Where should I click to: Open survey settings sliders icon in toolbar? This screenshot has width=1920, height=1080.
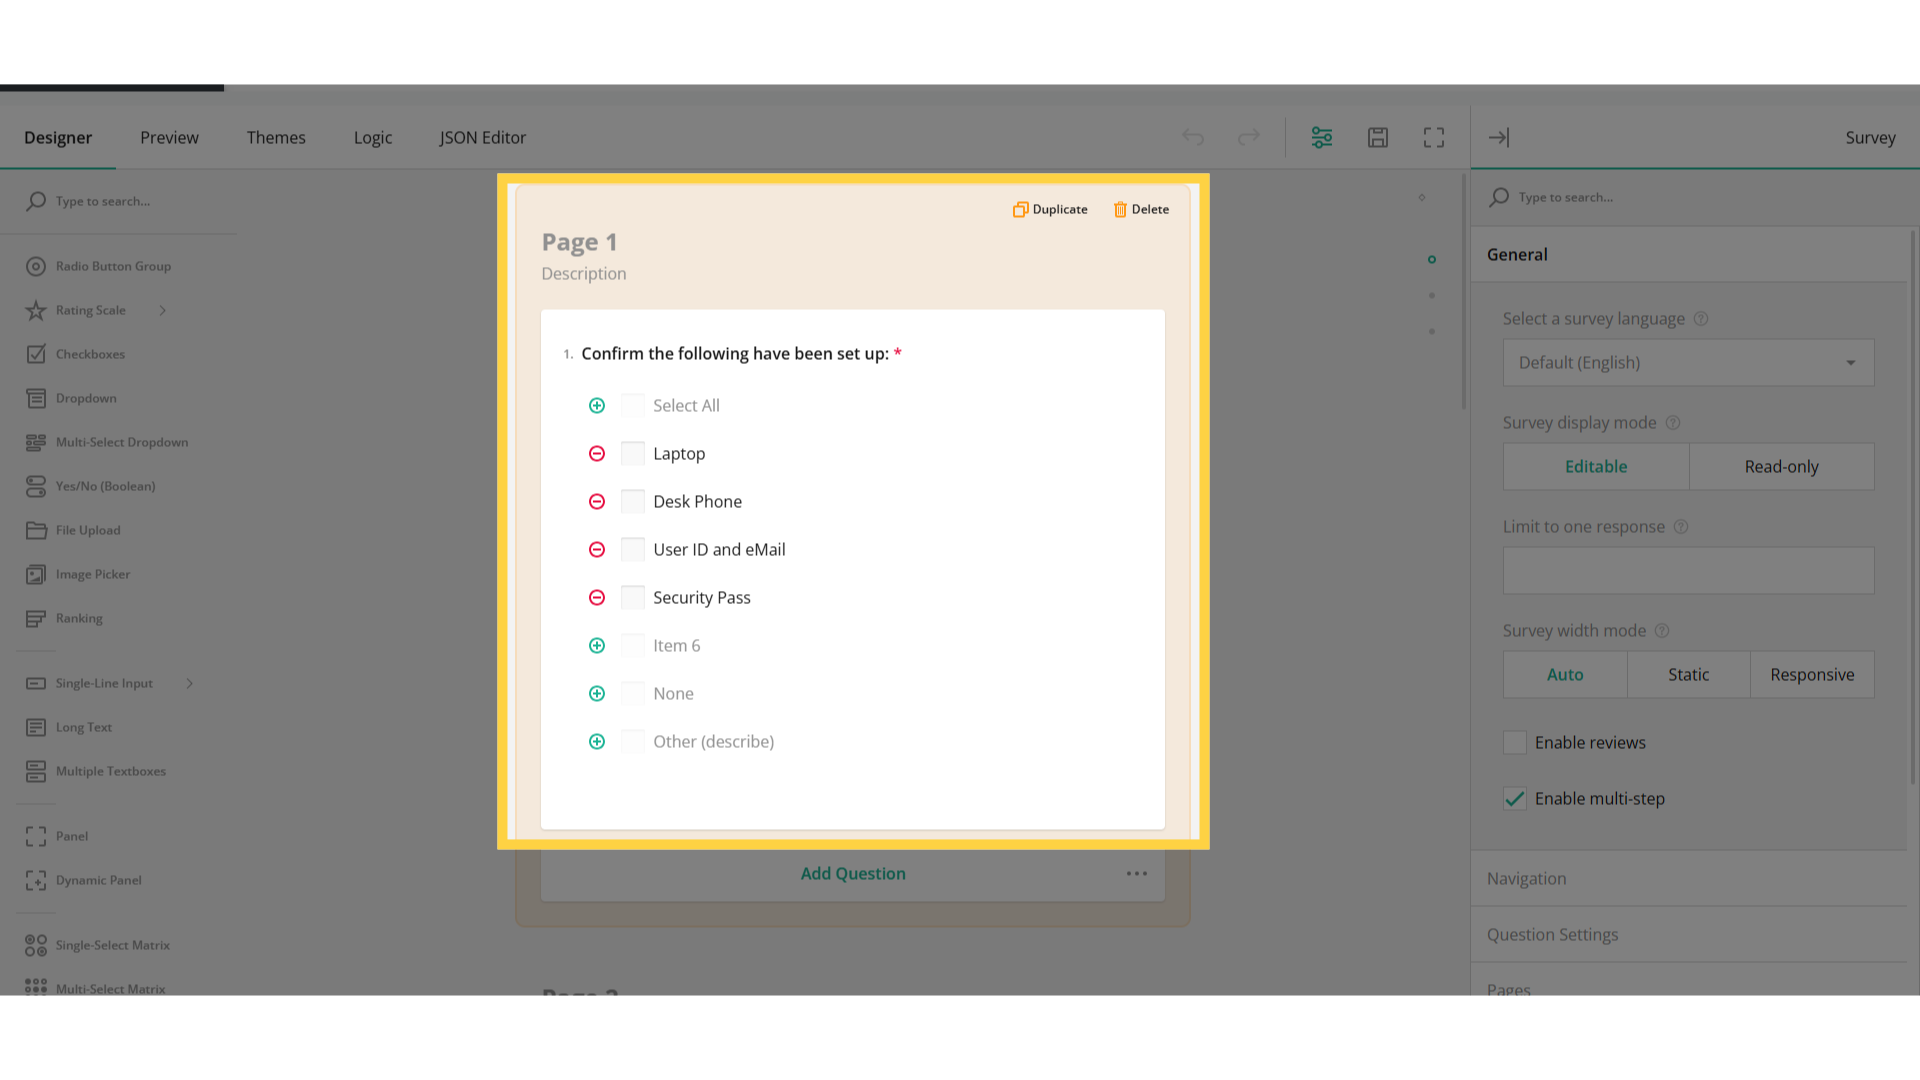point(1322,138)
